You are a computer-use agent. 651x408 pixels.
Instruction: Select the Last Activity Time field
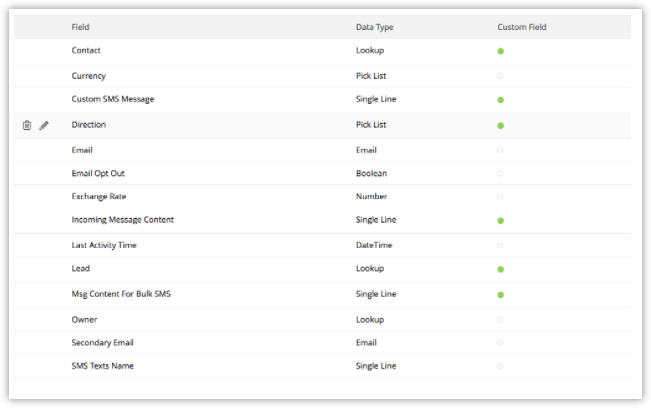click(104, 245)
